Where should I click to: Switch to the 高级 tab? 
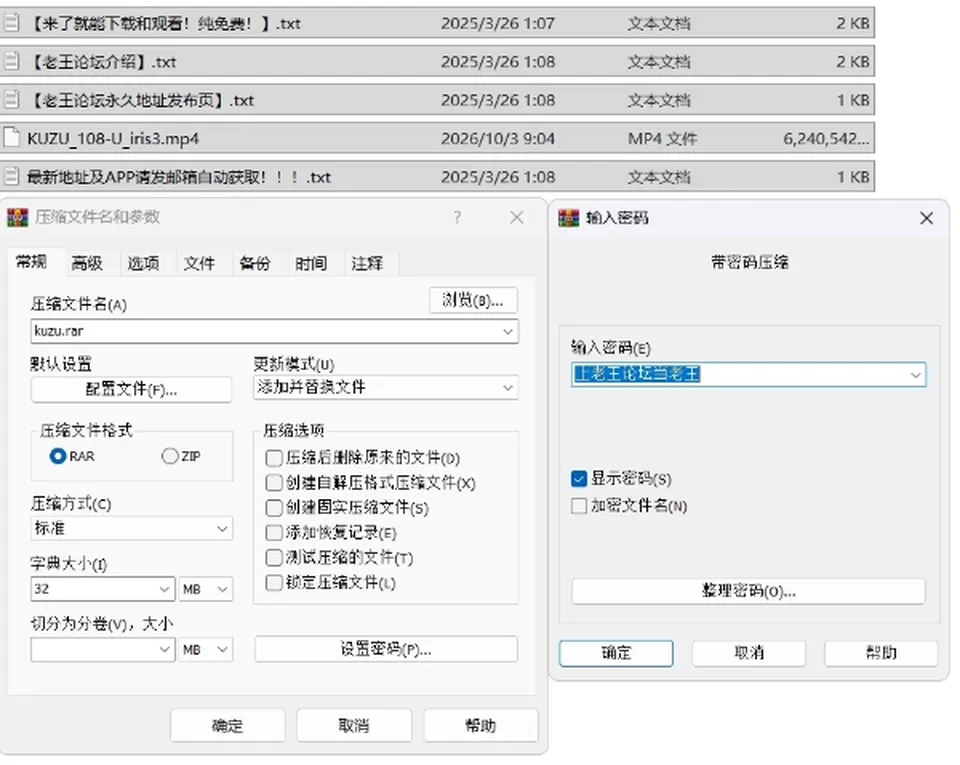coord(87,263)
